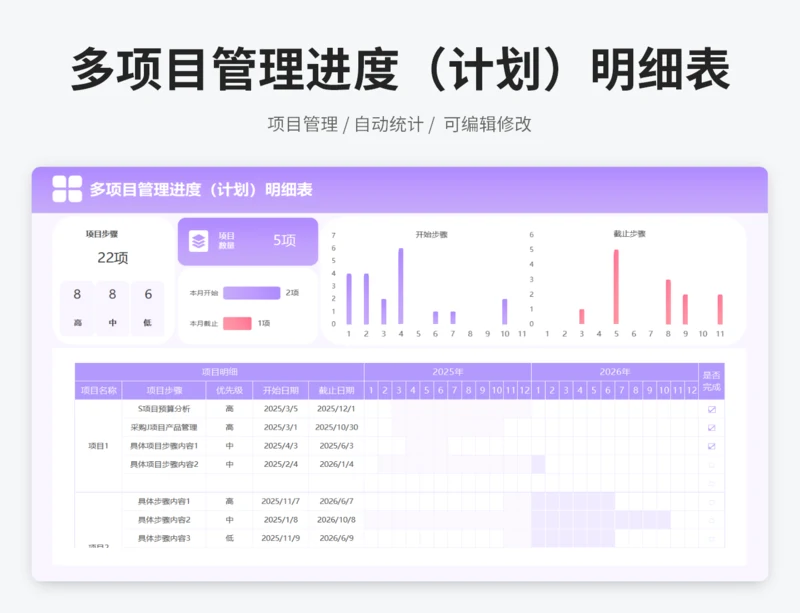Select the 2026年 timeline header
The height and width of the screenshot is (613, 800).
(x=615, y=372)
